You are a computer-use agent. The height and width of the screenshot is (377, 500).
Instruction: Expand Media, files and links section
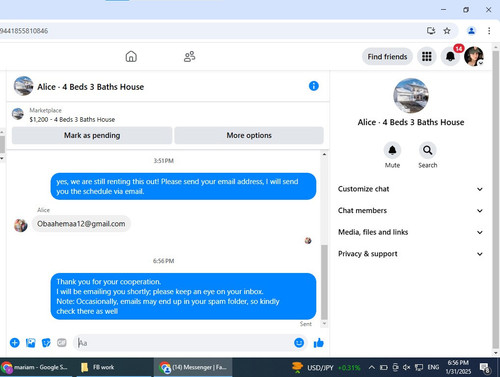click(x=411, y=232)
